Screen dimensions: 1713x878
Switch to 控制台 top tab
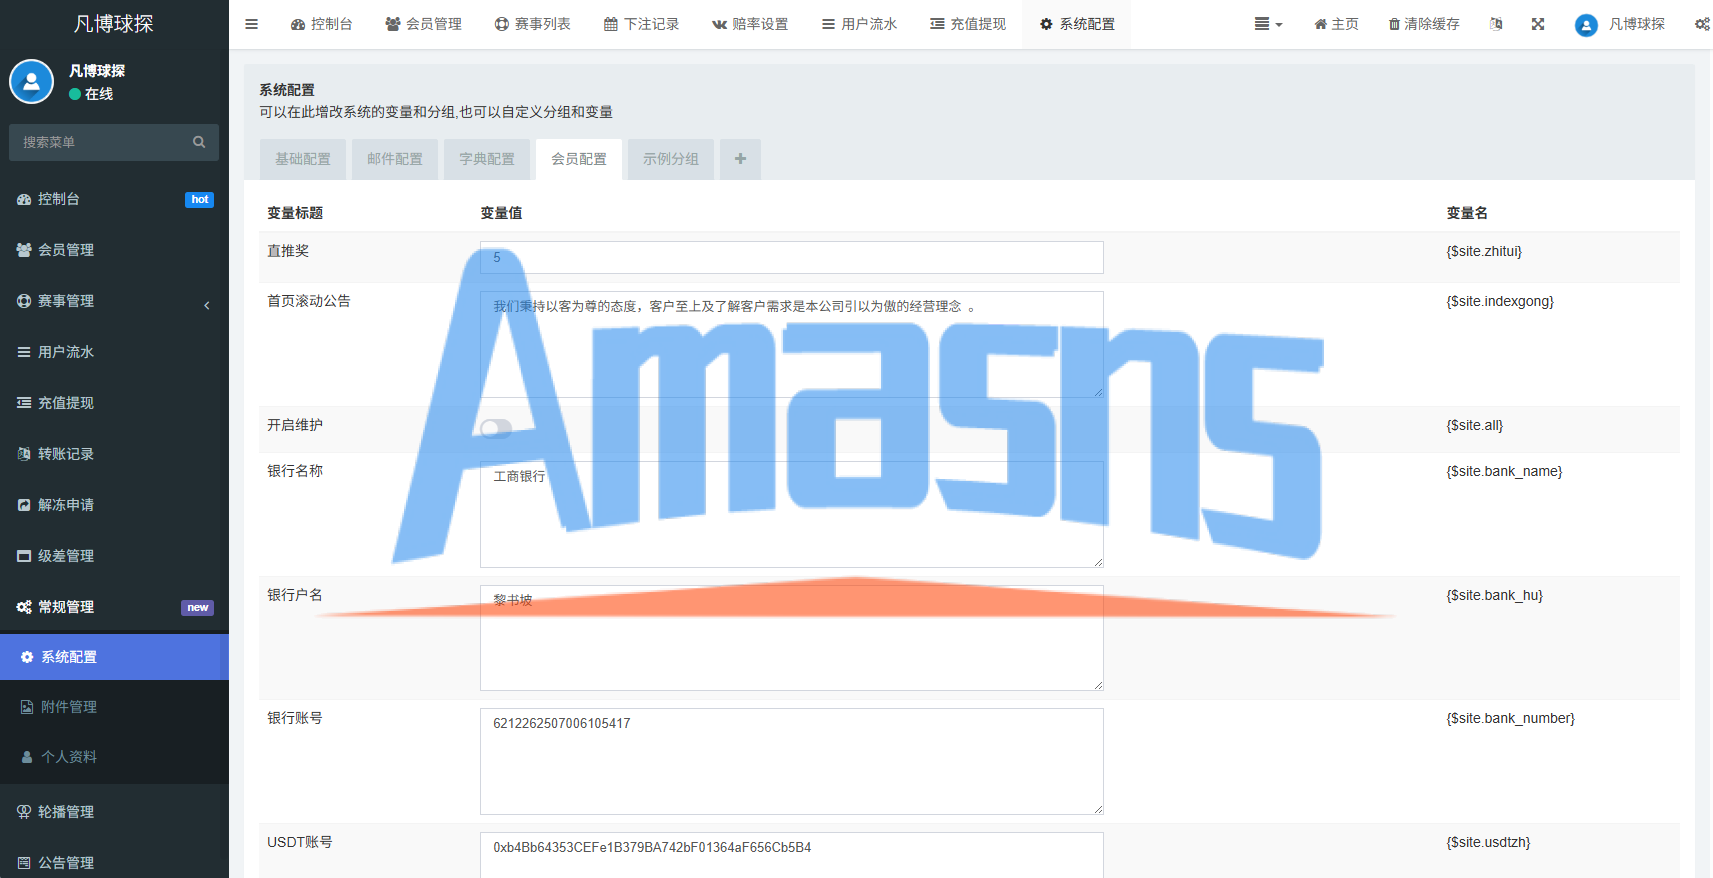pos(321,24)
